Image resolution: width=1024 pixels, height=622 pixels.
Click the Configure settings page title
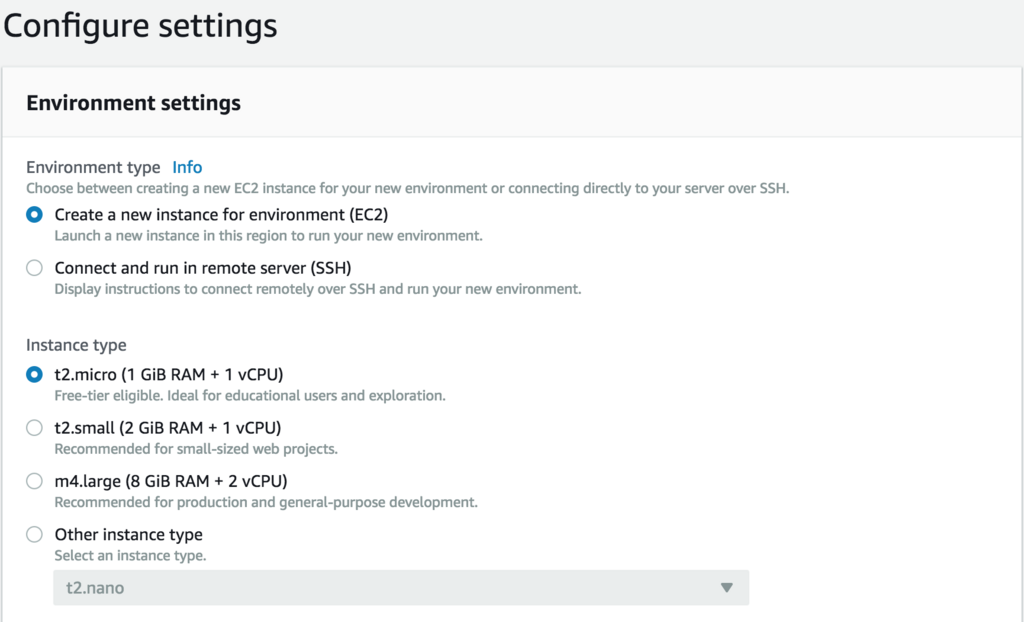pyautogui.click(x=140, y=26)
